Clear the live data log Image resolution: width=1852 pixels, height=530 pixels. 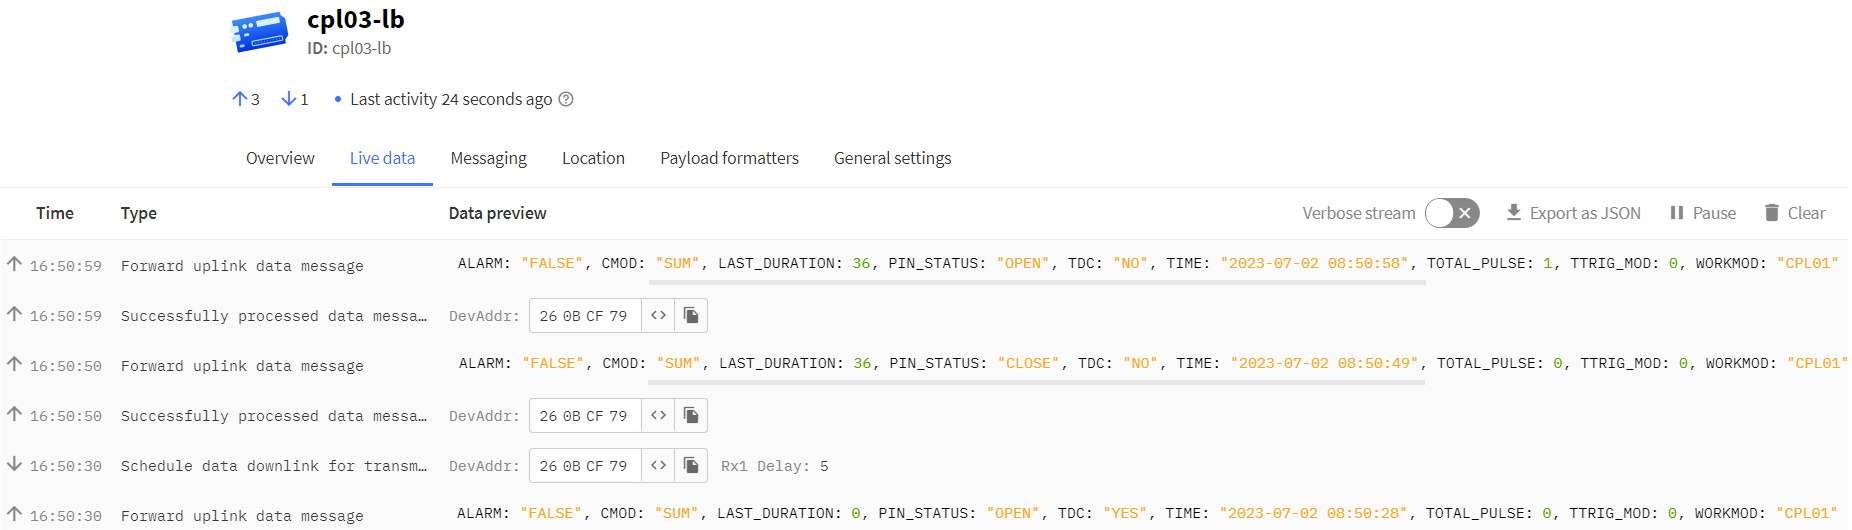click(1795, 213)
